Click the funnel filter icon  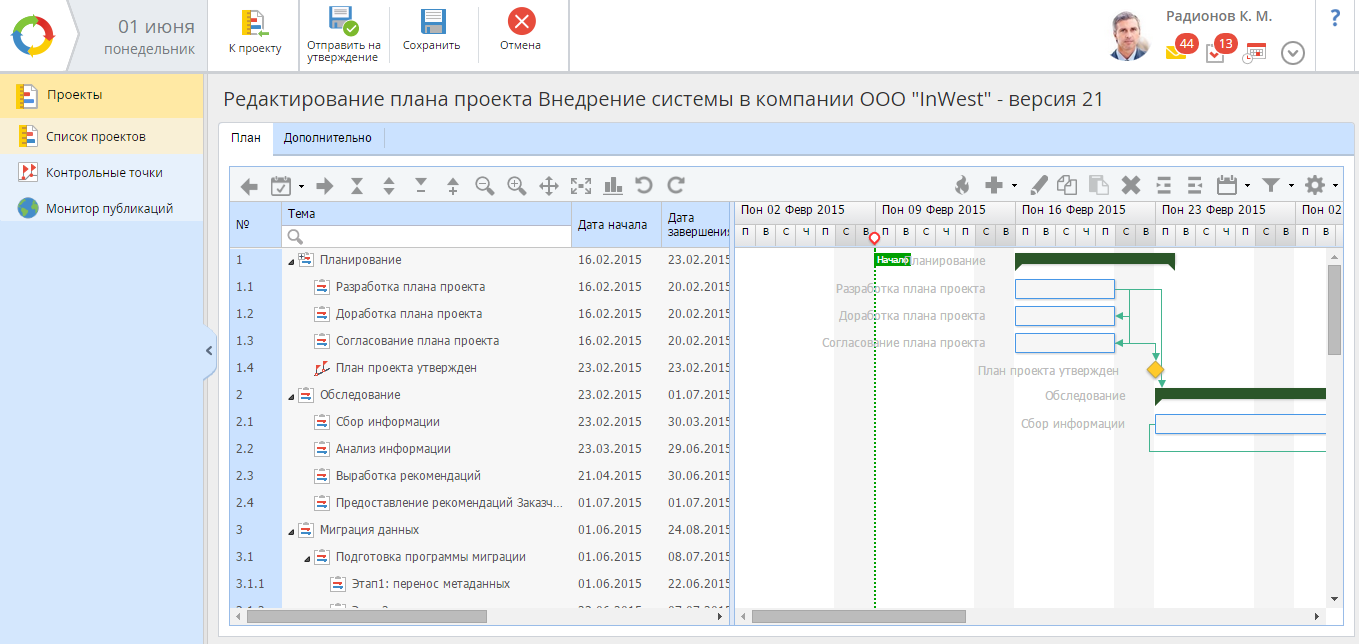(x=1271, y=185)
